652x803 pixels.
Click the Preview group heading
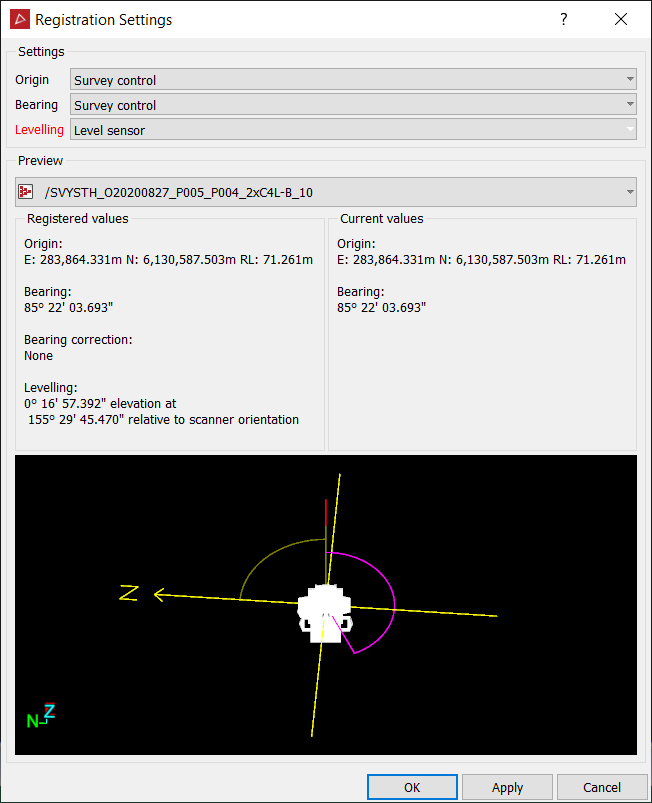pyautogui.click(x=40, y=160)
